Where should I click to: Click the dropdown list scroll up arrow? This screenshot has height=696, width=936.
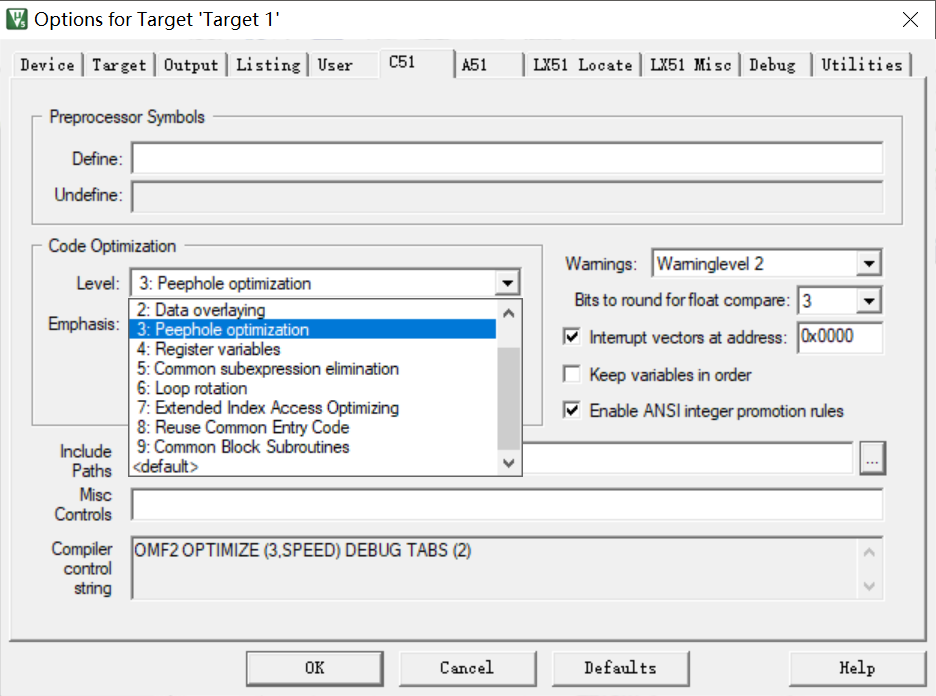click(509, 313)
